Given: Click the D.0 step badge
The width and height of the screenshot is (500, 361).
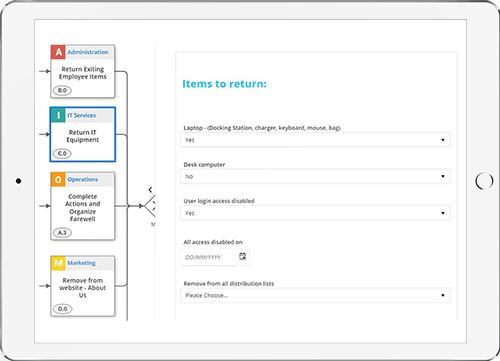Looking at the screenshot, I should pyautogui.click(x=62, y=309).
